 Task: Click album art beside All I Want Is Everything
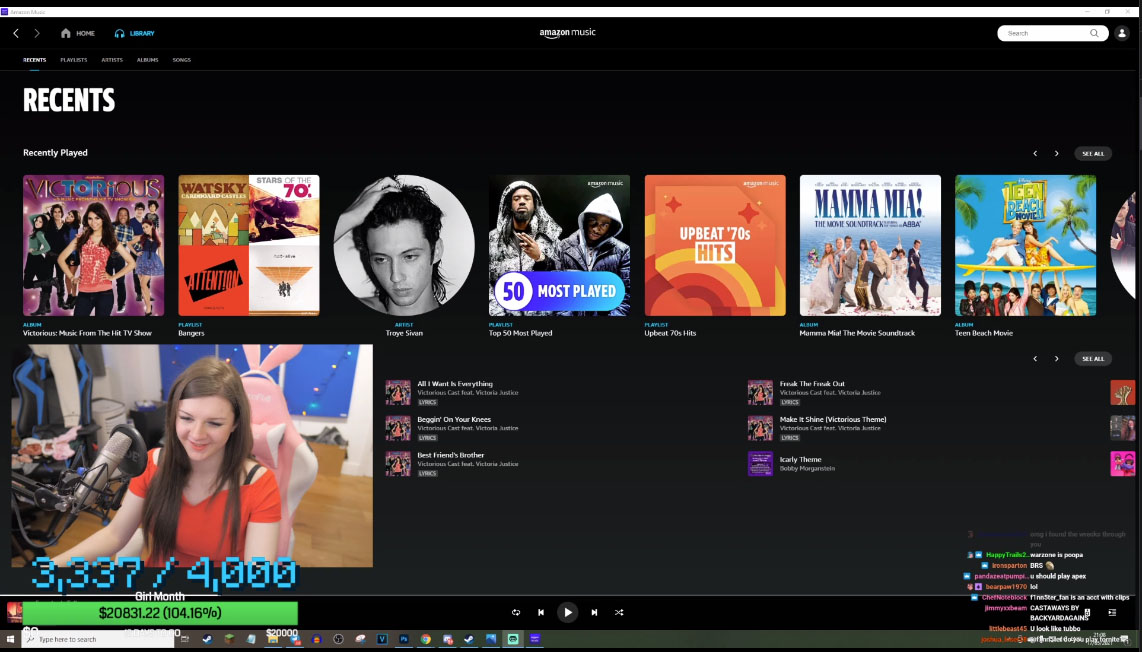[398, 393]
